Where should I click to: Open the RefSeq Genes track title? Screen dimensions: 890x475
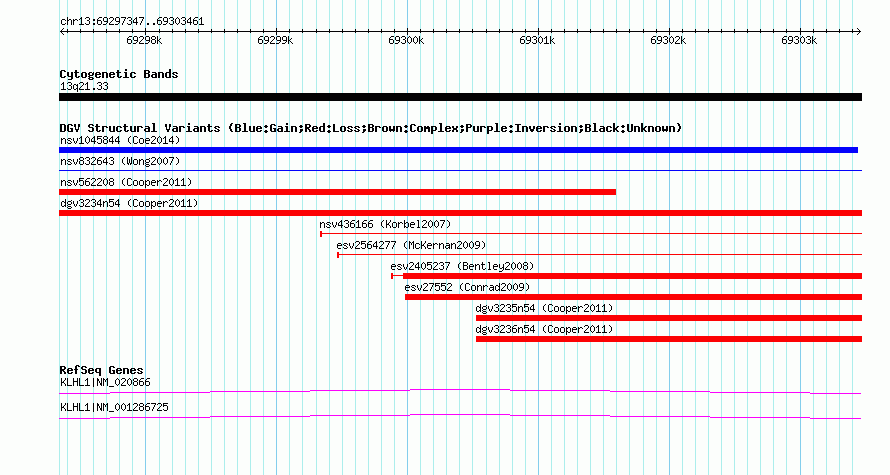(x=101, y=370)
